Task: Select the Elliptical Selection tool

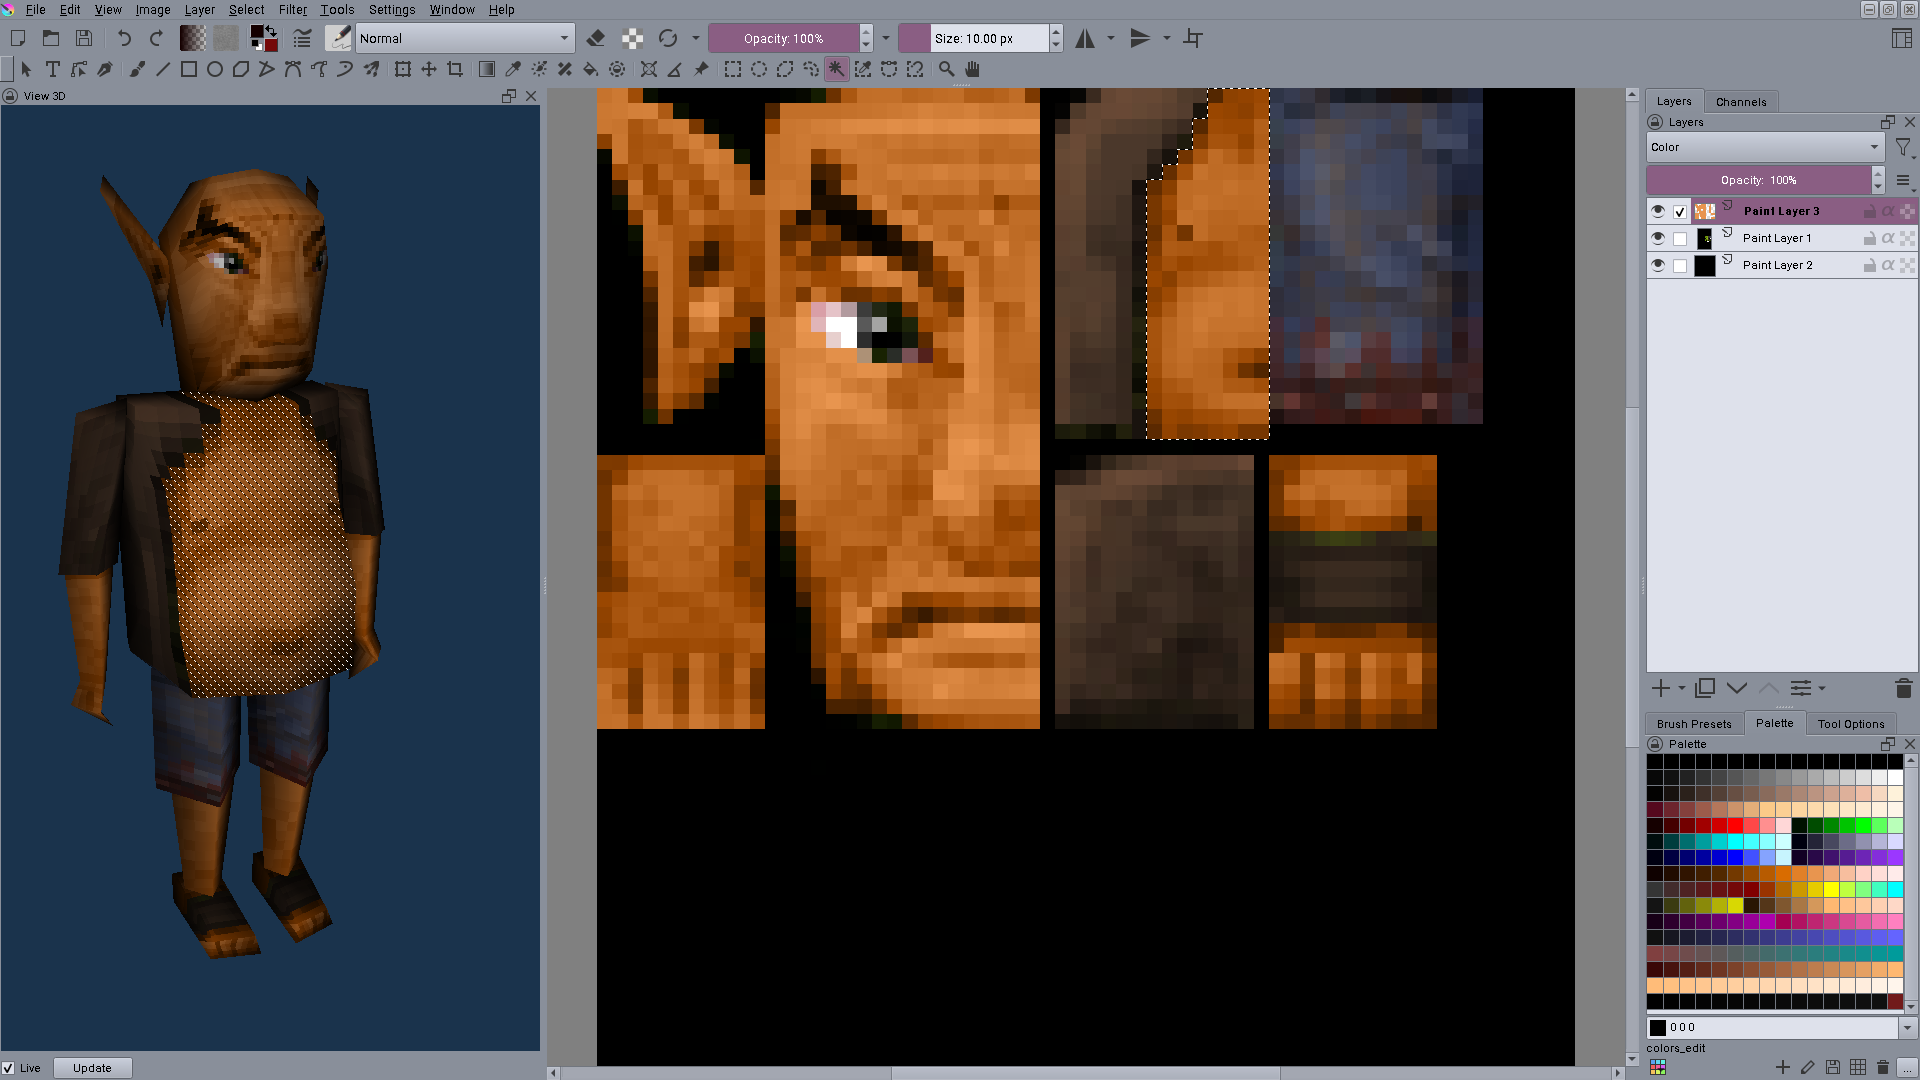Action: pyautogui.click(x=759, y=69)
